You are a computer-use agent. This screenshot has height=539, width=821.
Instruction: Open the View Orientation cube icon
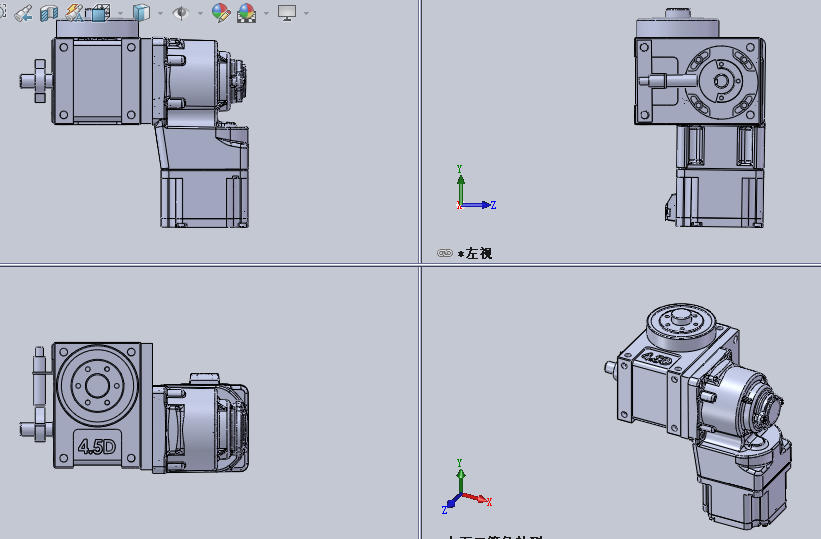[x=99, y=13]
